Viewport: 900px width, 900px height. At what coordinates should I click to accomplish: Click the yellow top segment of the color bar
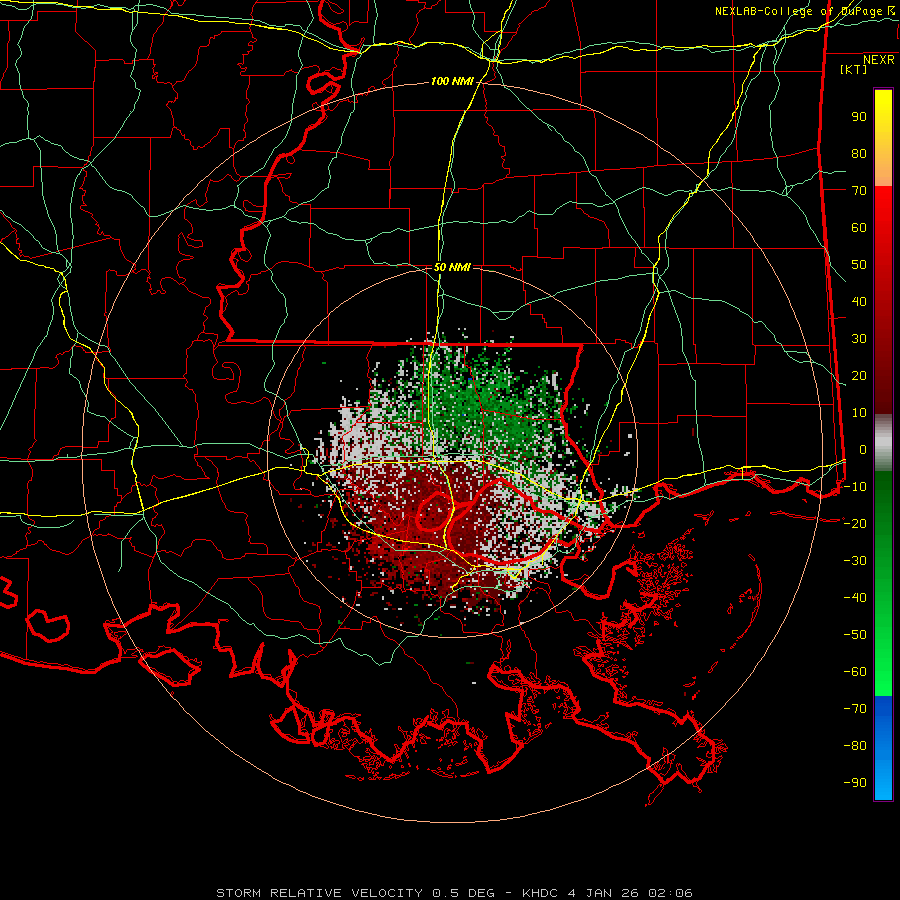click(x=883, y=138)
